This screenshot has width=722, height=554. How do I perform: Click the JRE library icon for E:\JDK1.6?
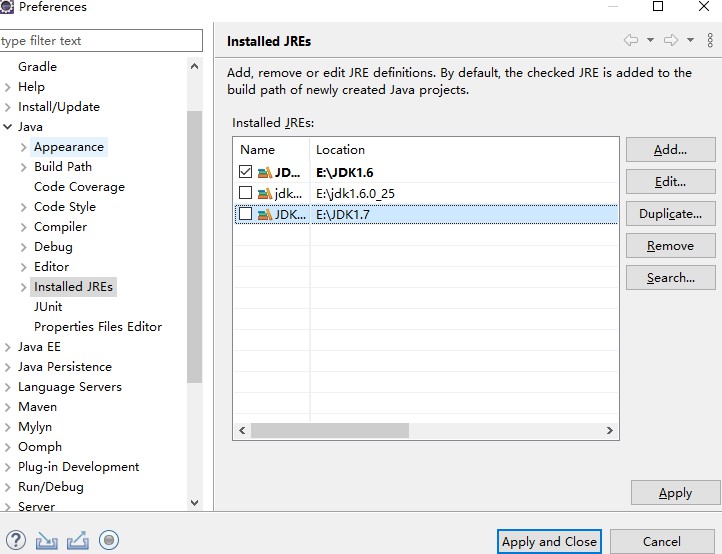pyautogui.click(x=264, y=173)
